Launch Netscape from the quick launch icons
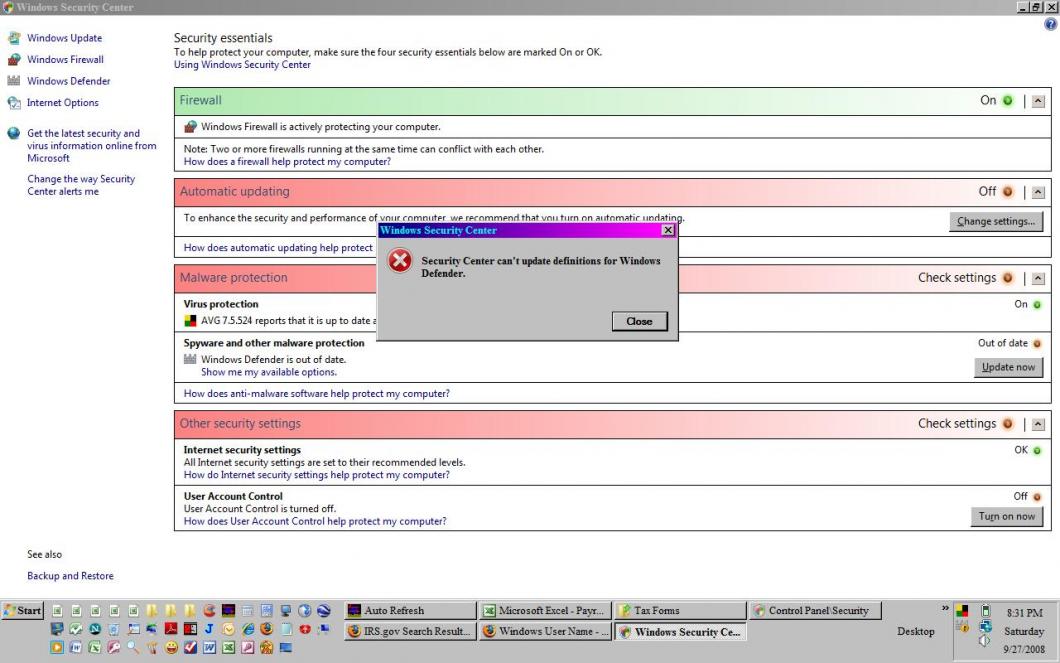Viewport: 1060px width, 663px height. click(95, 629)
